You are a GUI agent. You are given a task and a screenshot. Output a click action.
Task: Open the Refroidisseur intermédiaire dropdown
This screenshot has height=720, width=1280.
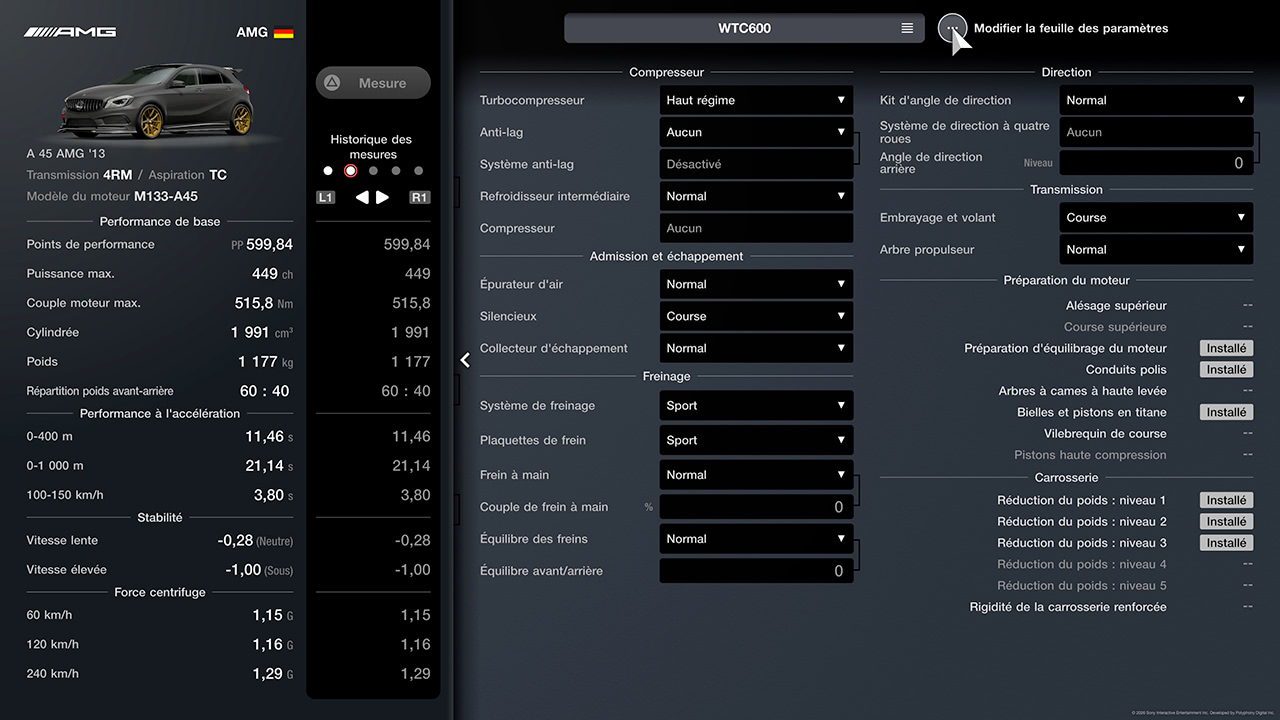point(756,196)
